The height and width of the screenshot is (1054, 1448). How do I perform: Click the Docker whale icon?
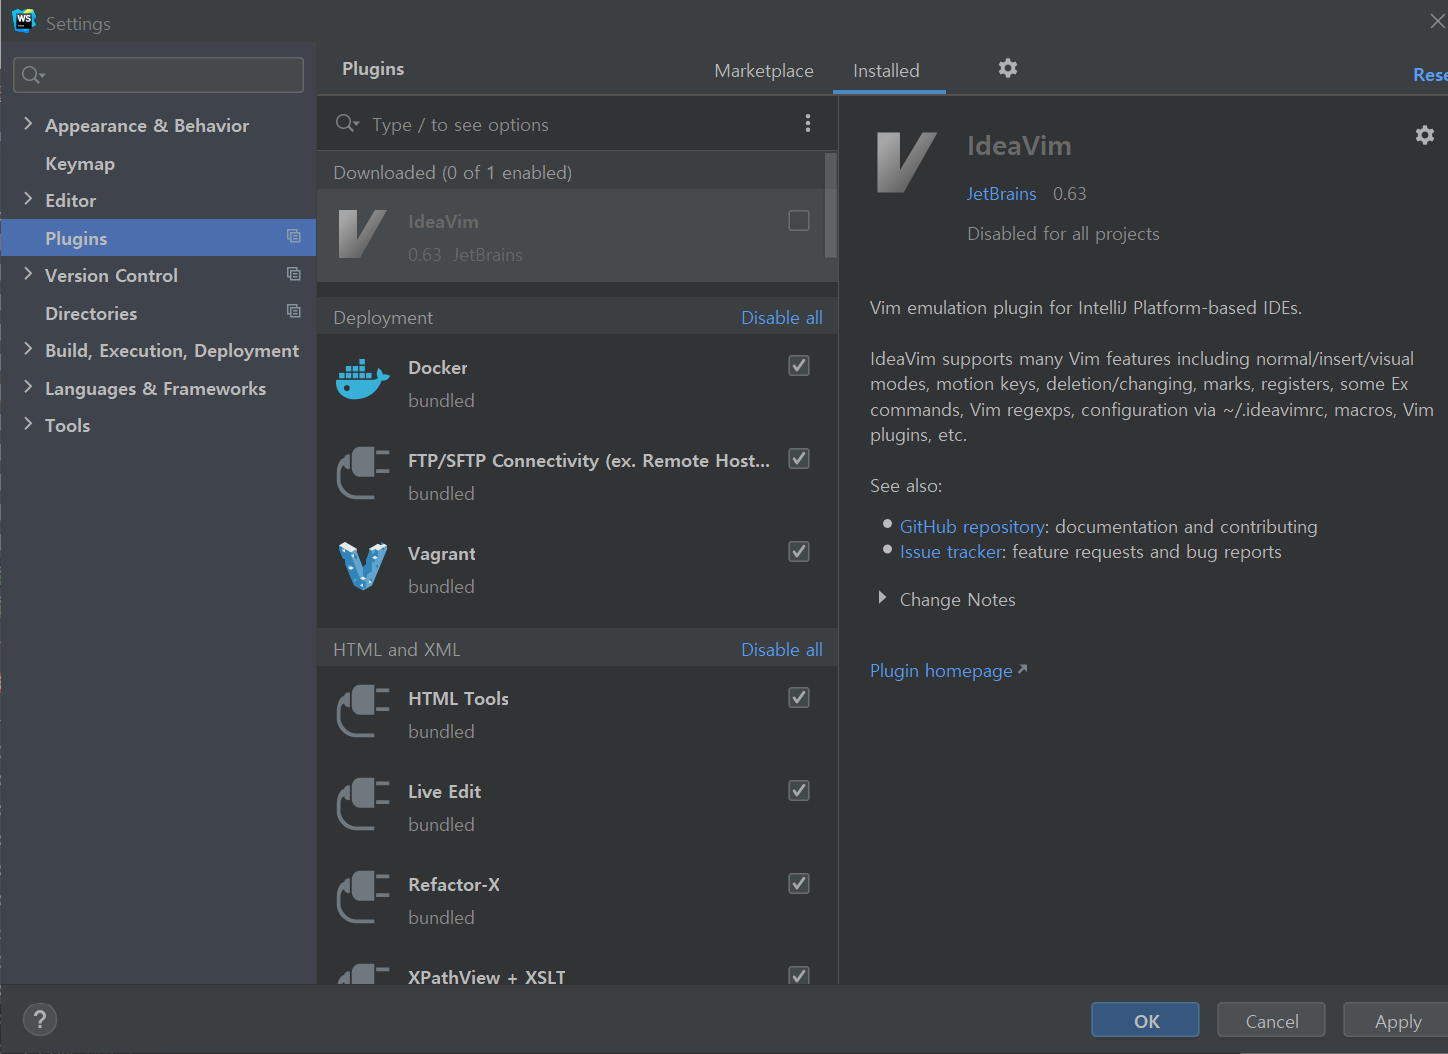point(362,380)
